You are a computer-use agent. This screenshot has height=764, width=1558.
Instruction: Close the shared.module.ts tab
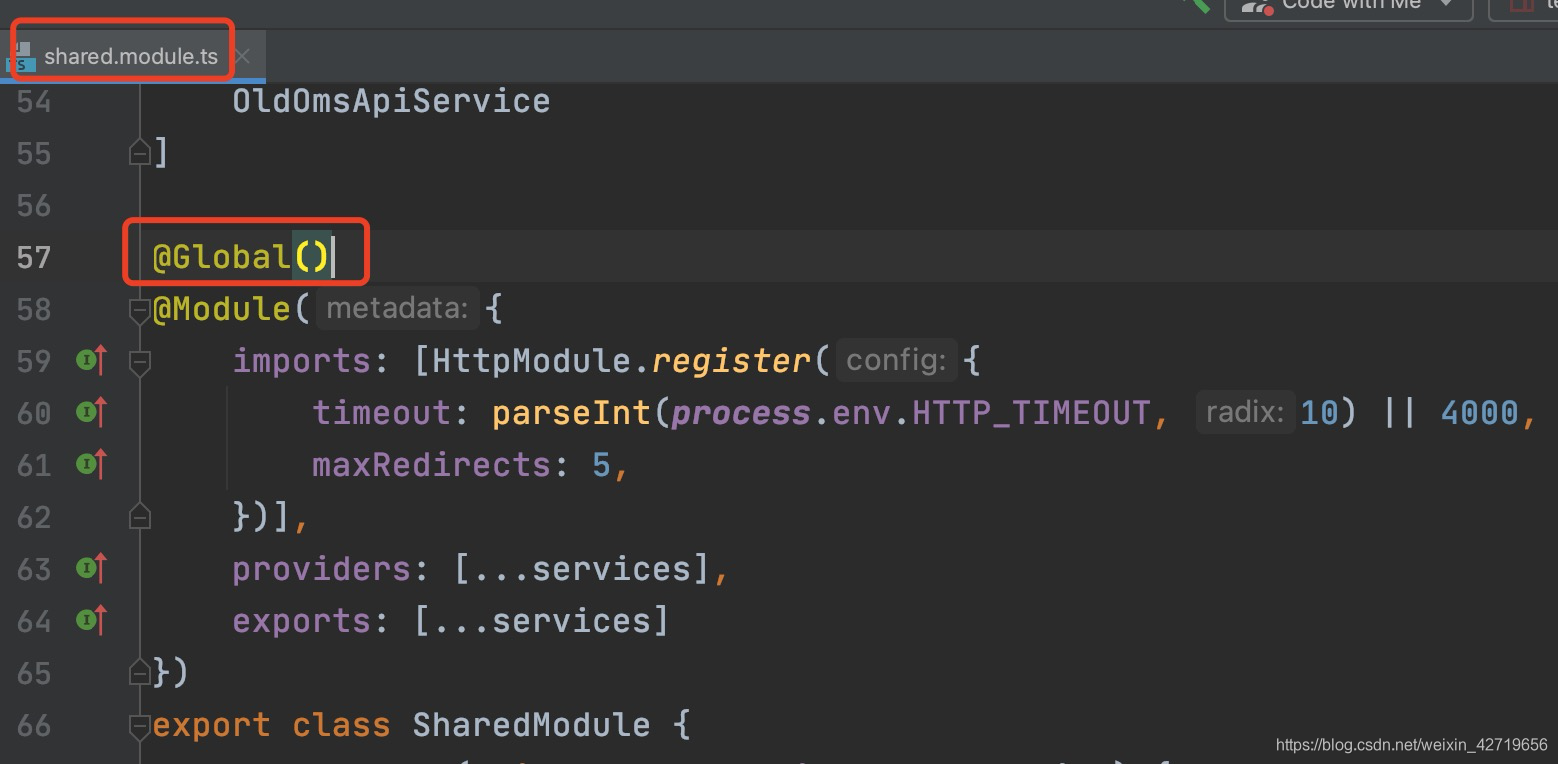tap(242, 57)
